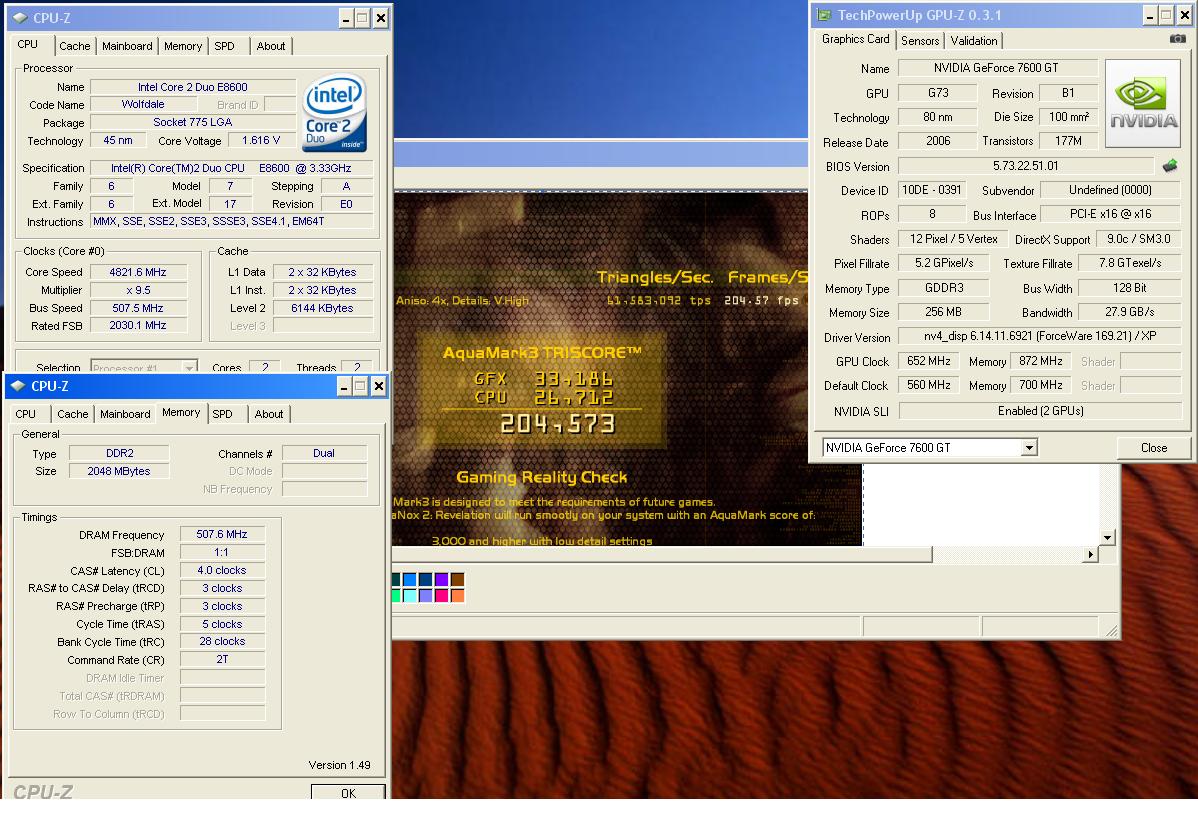Screen dimensions: 1198x830
Task: Click the Bandwidth value 27.9 GB/s
Action: (x=1129, y=312)
